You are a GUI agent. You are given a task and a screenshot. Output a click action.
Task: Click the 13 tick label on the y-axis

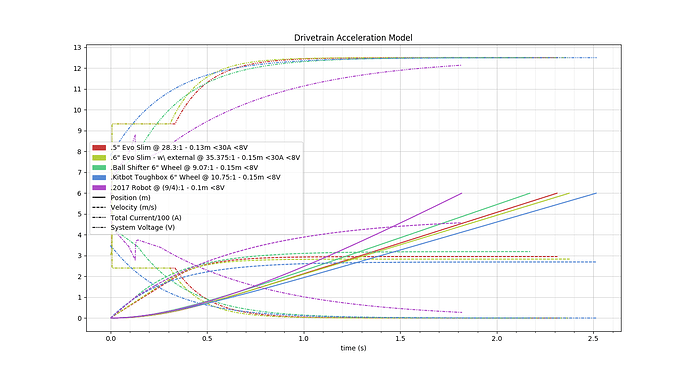tap(77, 48)
